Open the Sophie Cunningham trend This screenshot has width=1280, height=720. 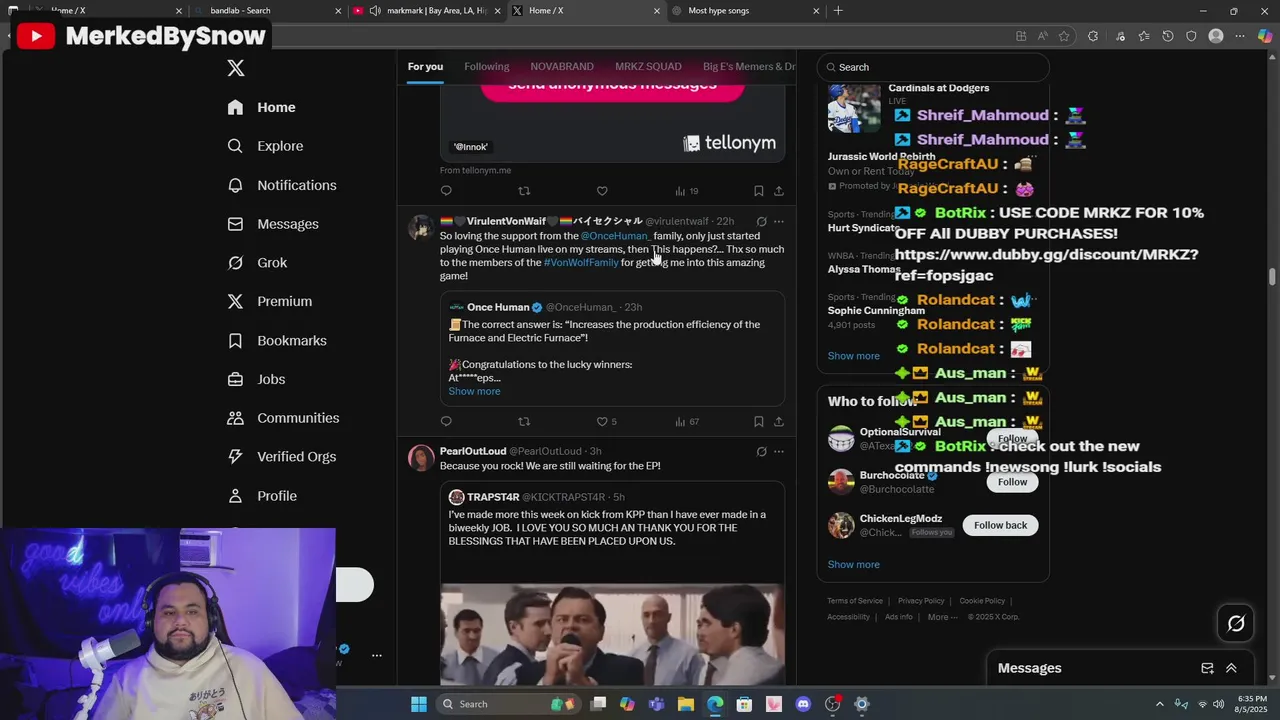[876, 311]
